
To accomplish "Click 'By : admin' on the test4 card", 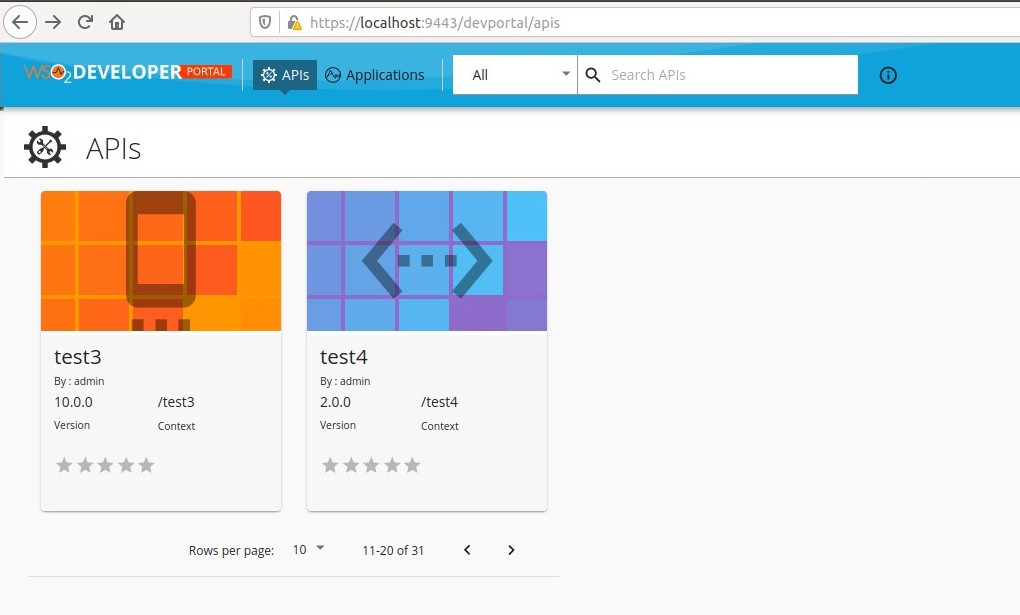I will pyautogui.click(x=345, y=381).
